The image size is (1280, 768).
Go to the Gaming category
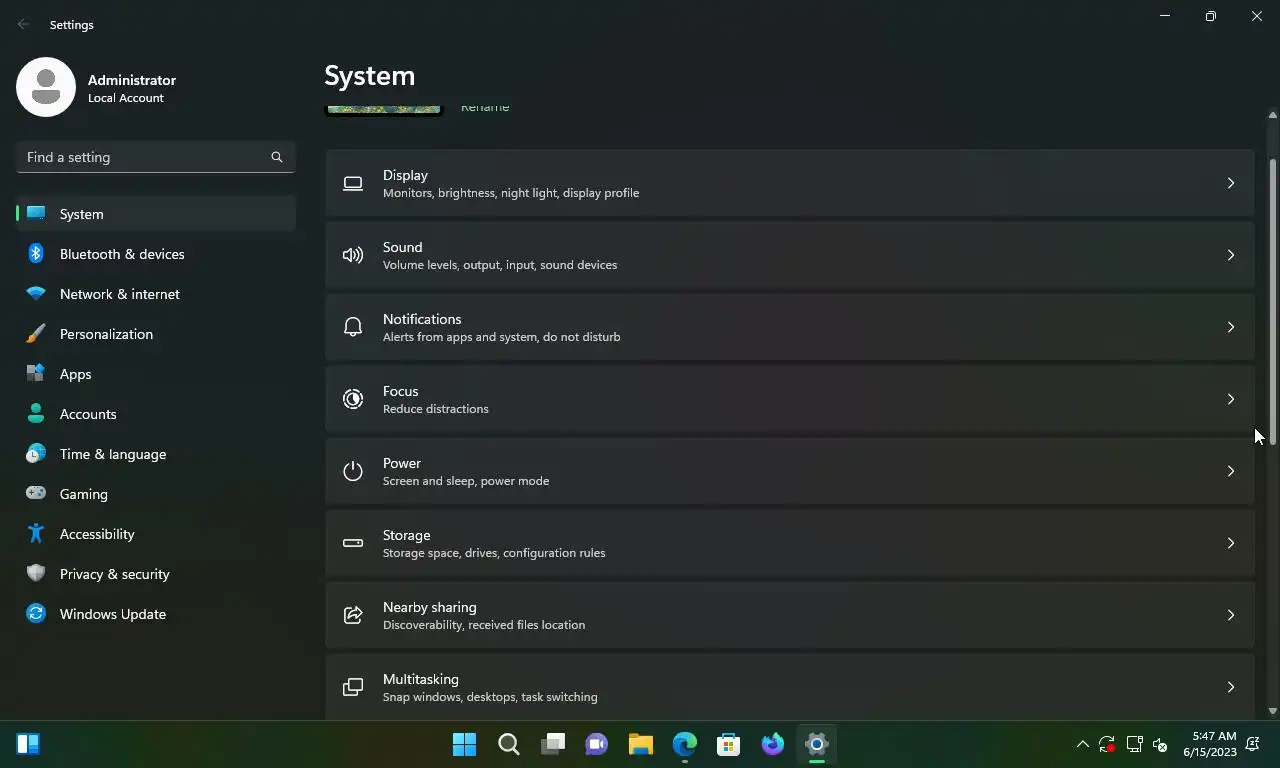click(x=156, y=494)
